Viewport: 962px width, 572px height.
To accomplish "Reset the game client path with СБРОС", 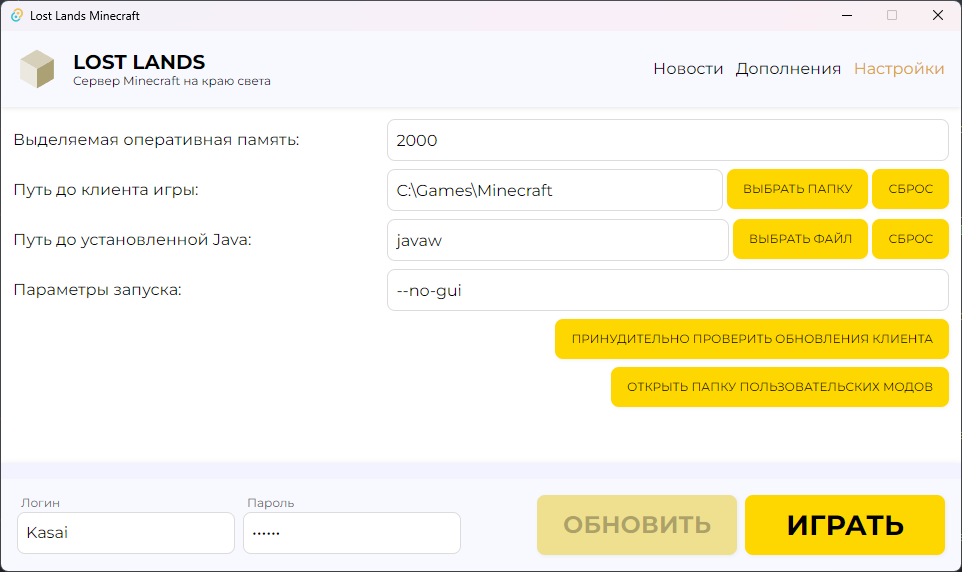I will (910, 189).
